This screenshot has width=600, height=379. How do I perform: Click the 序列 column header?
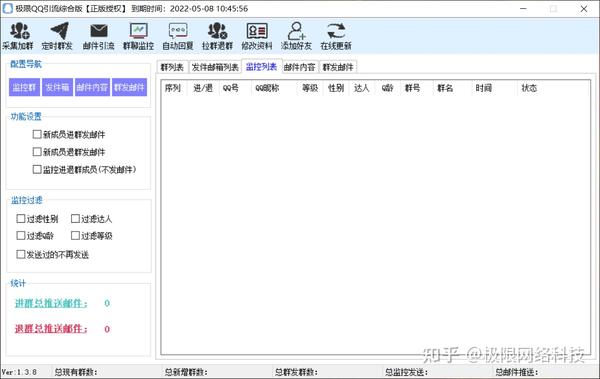tap(173, 88)
